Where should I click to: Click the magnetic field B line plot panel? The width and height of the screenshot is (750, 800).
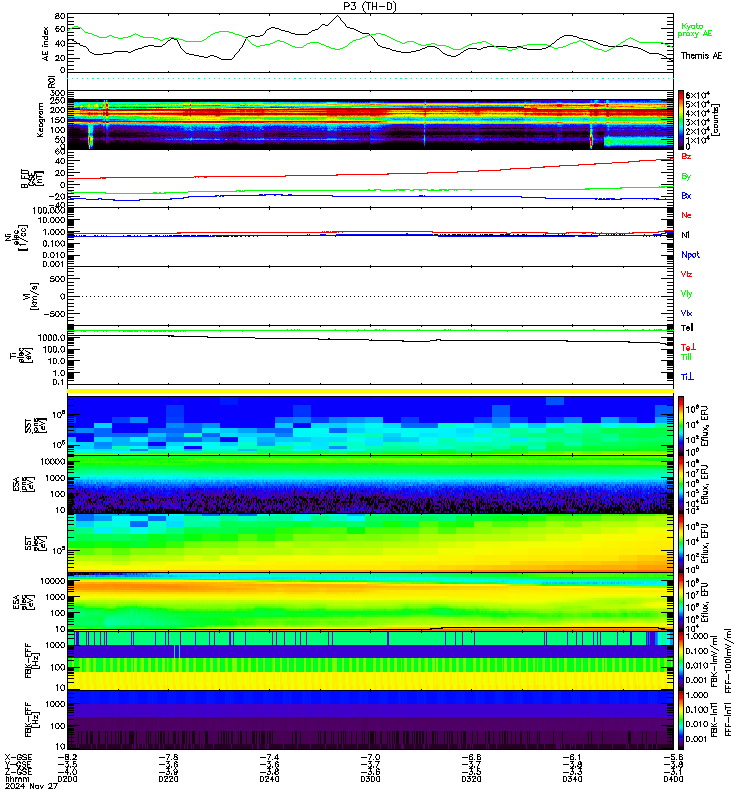pos(370,179)
